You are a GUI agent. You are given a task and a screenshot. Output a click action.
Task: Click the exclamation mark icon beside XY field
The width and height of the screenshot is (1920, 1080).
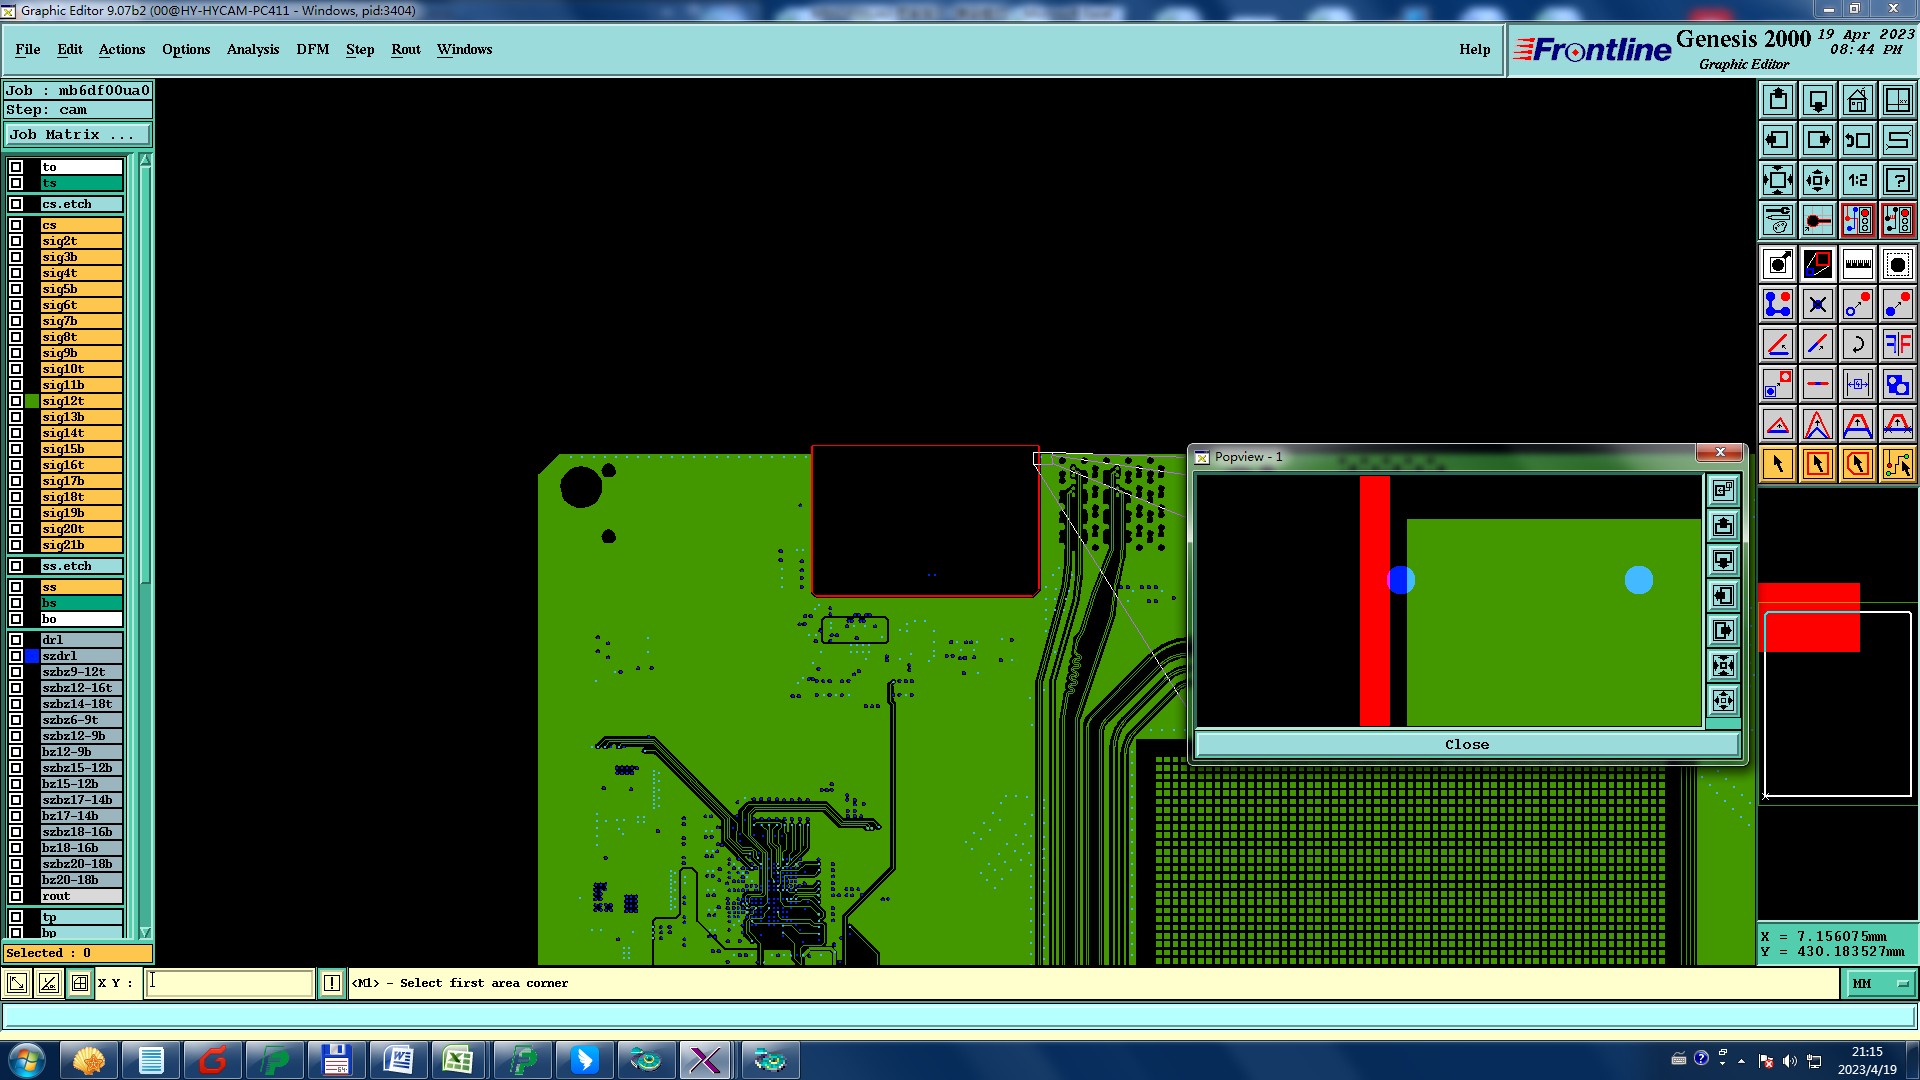(x=332, y=983)
